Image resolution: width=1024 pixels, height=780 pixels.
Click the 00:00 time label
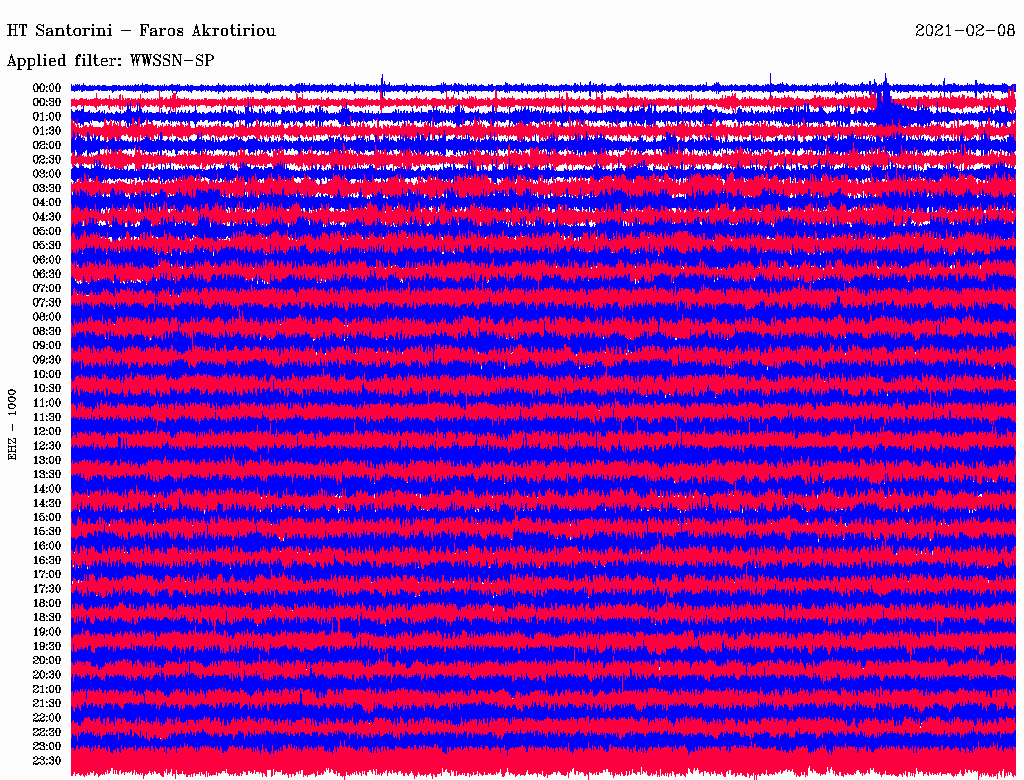coord(47,88)
